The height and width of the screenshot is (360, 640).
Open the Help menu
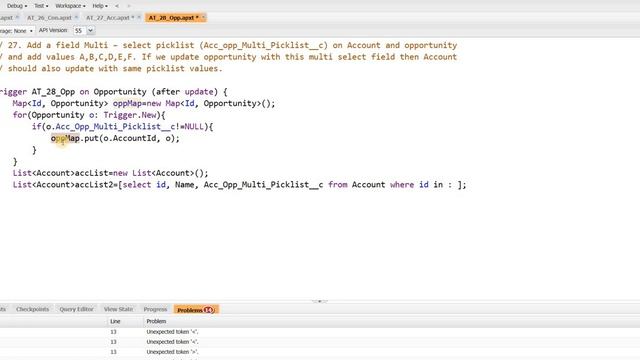coord(100,6)
